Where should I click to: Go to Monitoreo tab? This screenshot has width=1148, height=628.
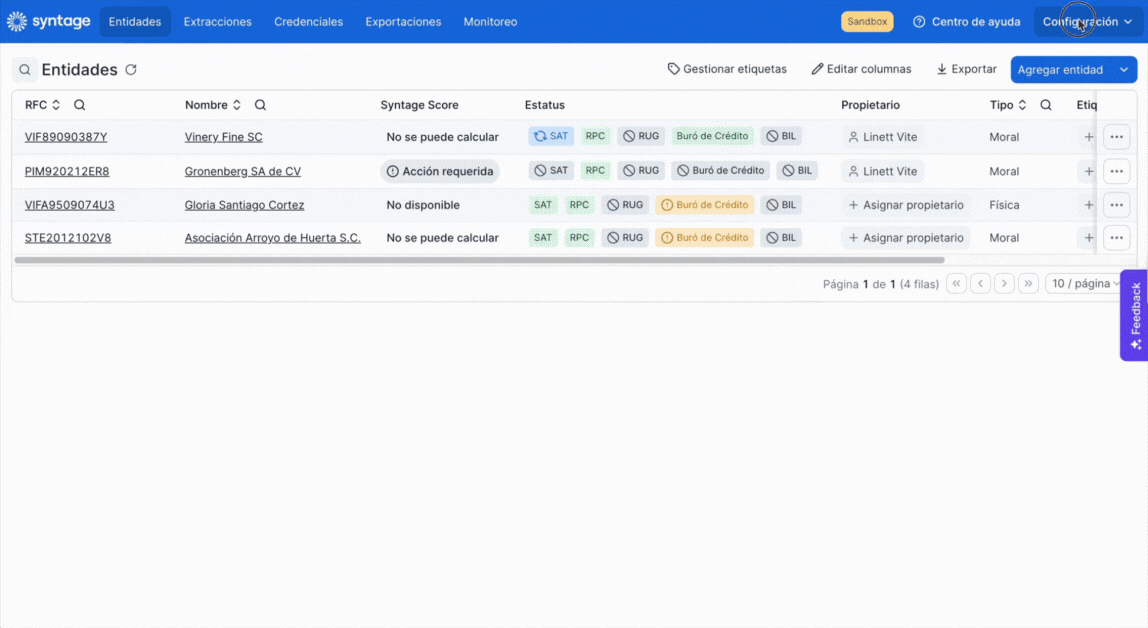pyautogui.click(x=490, y=21)
